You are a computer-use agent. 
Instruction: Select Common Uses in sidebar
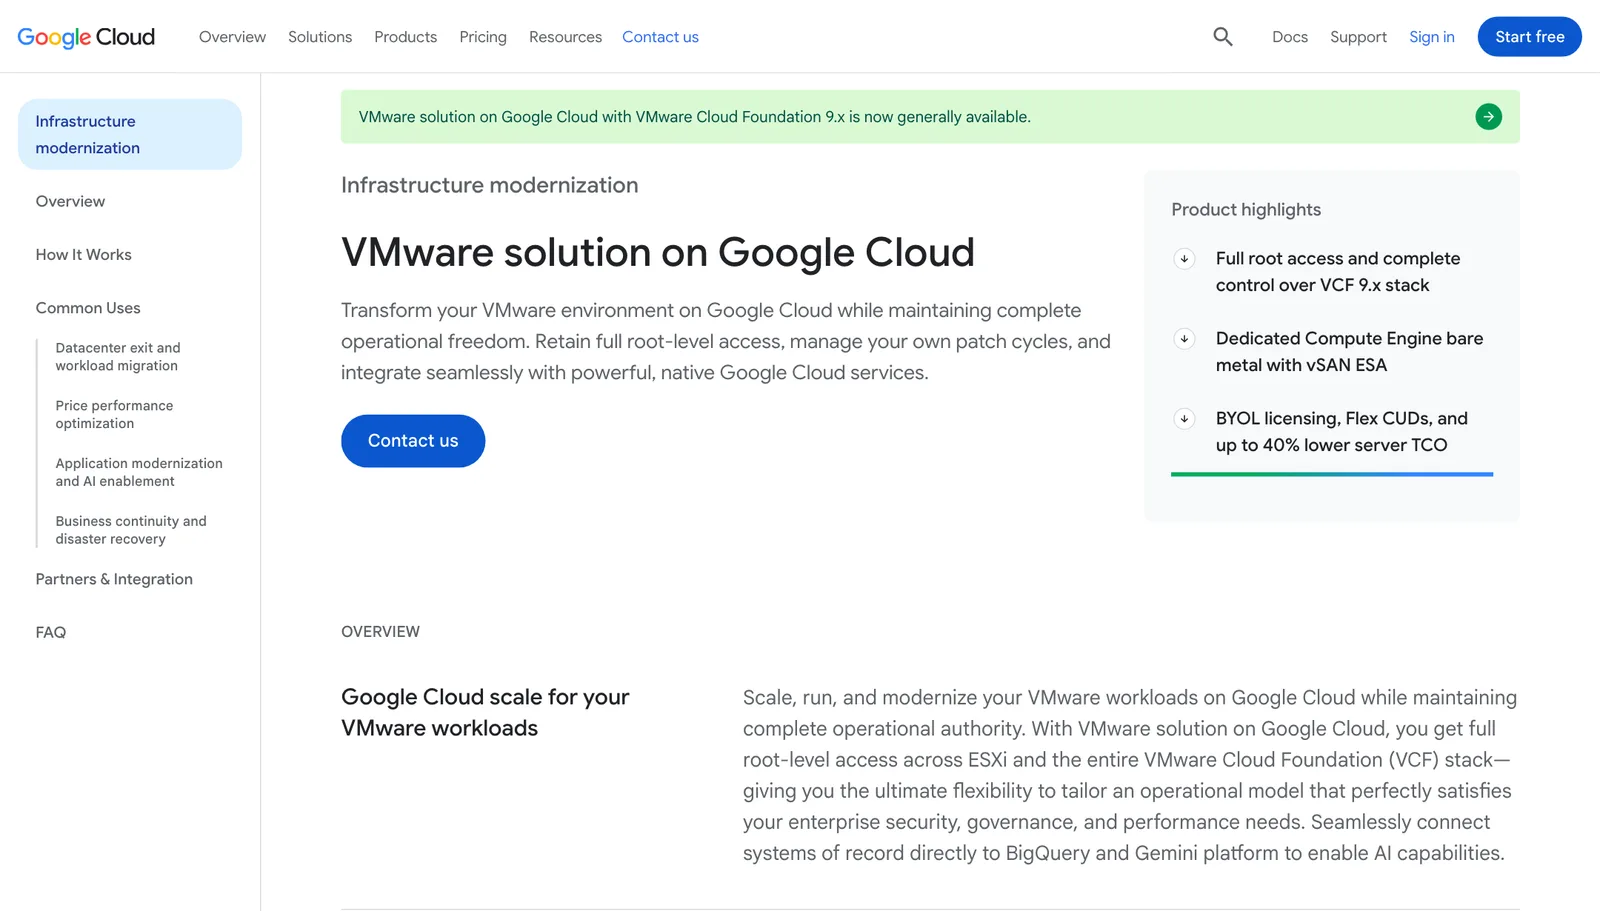pyautogui.click(x=88, y=308)
